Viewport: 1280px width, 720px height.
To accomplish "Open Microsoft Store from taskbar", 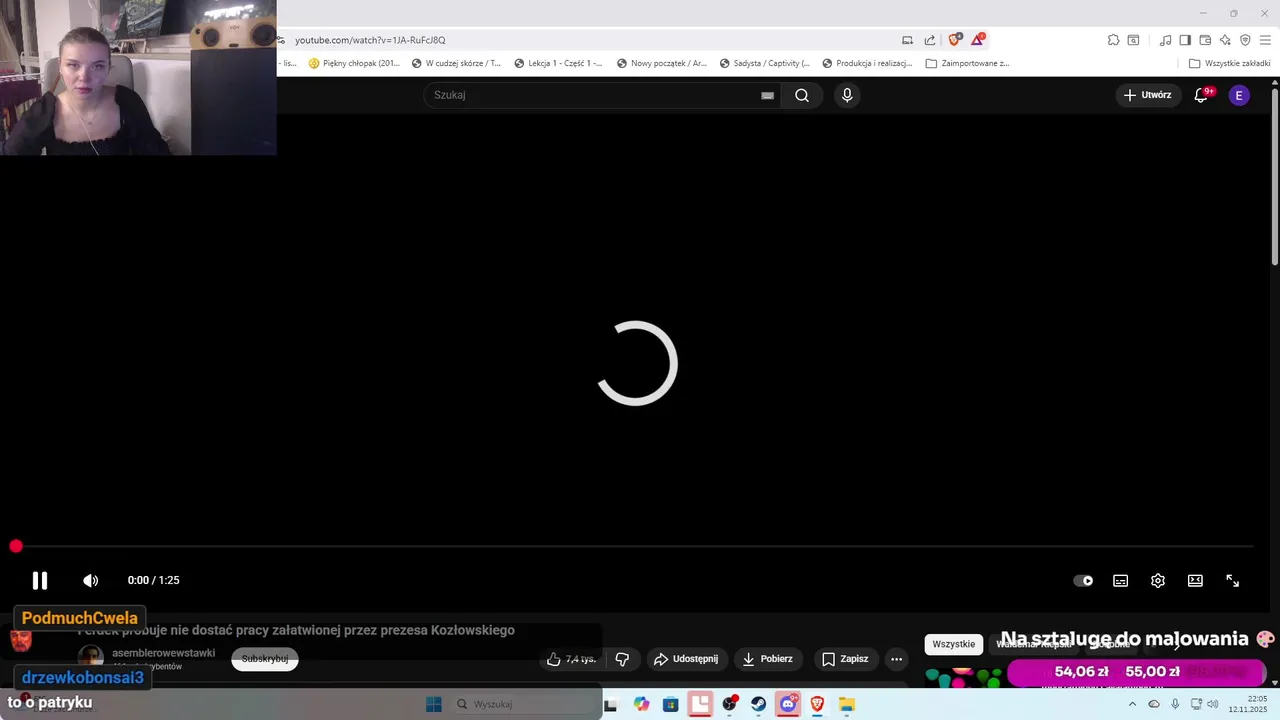I will [670, 704].
